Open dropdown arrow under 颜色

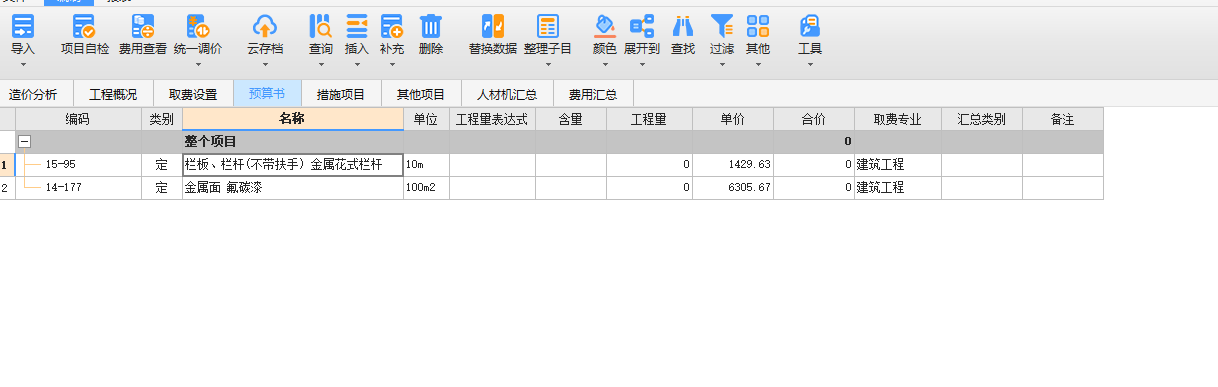605,65
